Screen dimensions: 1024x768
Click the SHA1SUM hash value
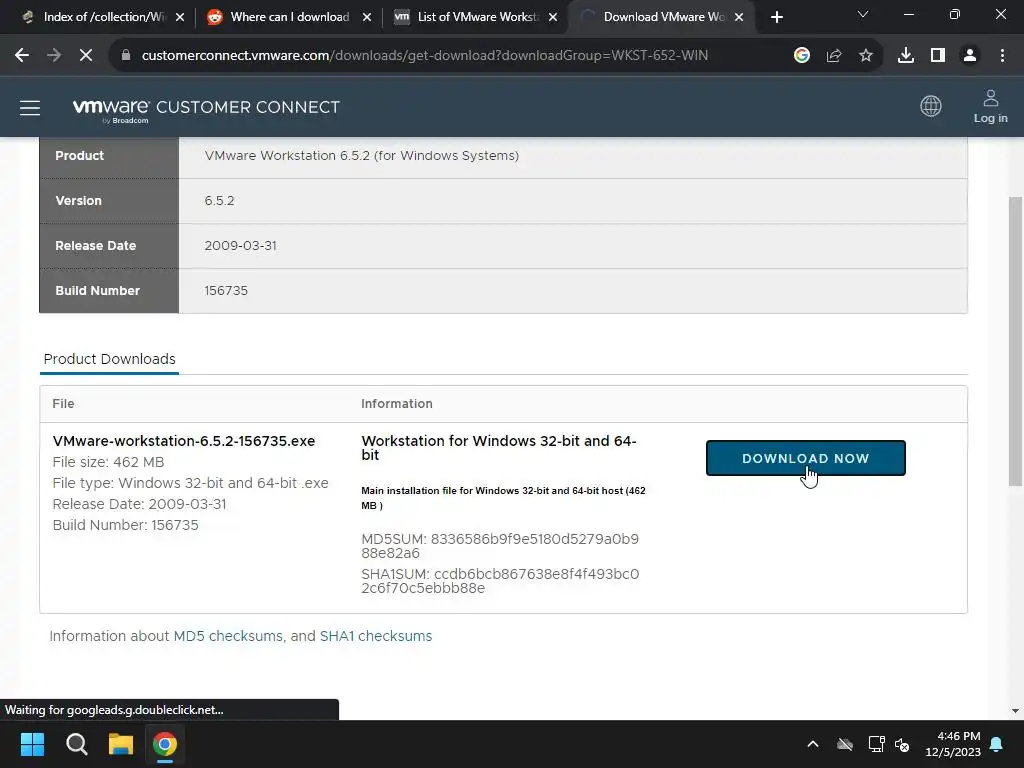[500, 581]
